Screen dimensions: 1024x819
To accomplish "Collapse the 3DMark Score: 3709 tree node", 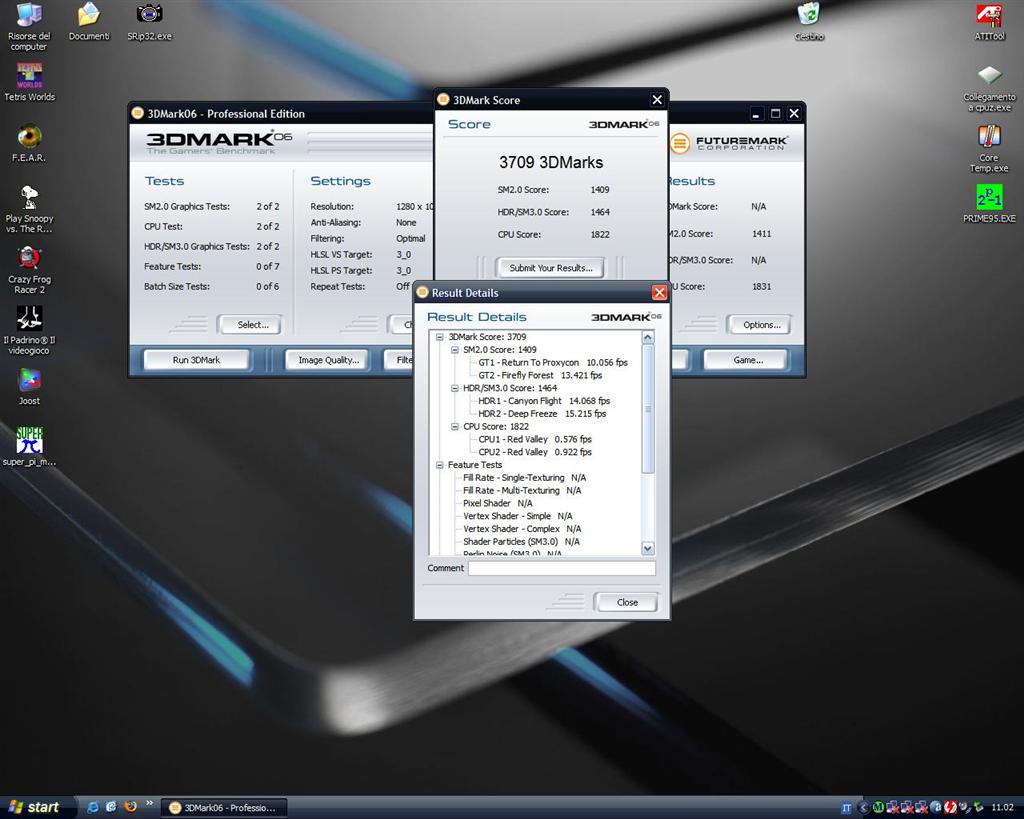I will tap(440, 337).
